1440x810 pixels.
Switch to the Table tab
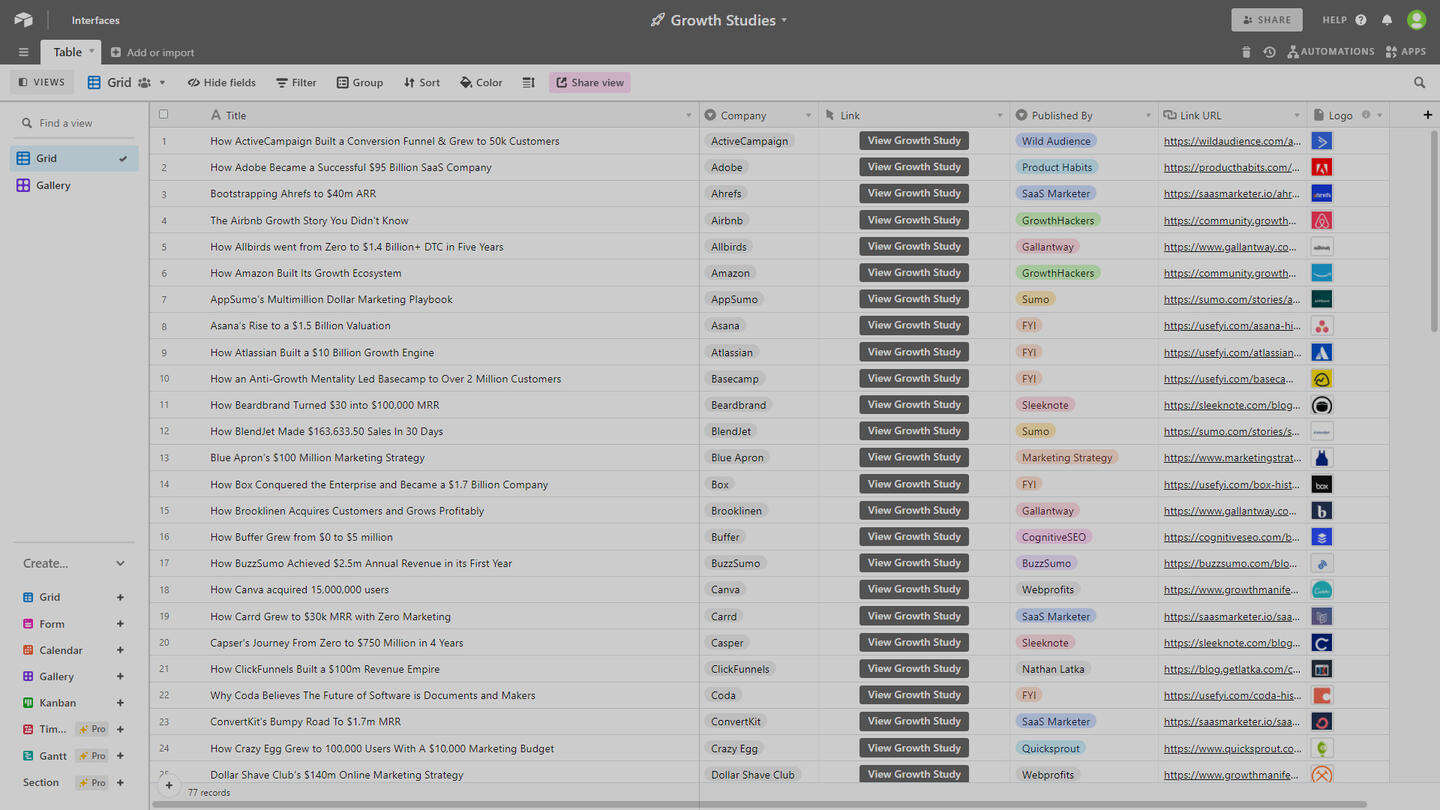(67, 52)
